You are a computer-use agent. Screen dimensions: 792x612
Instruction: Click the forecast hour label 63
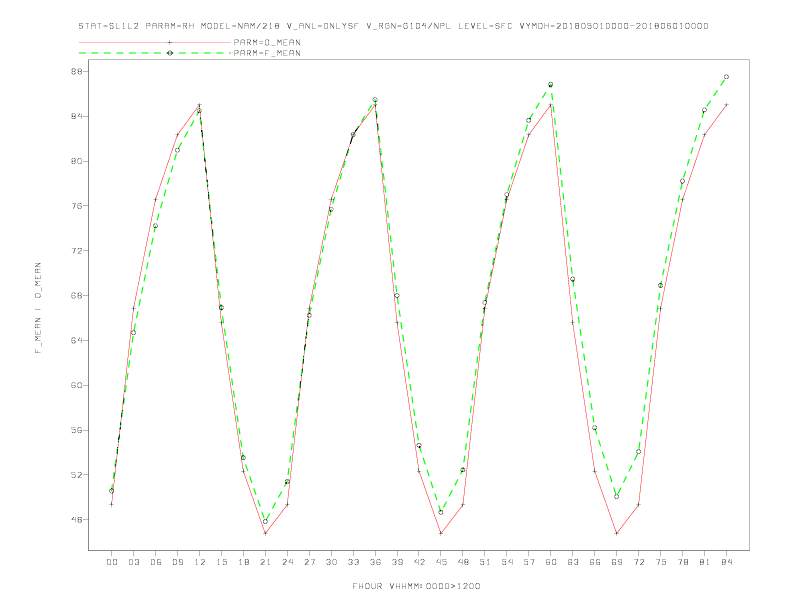(573, 562)
